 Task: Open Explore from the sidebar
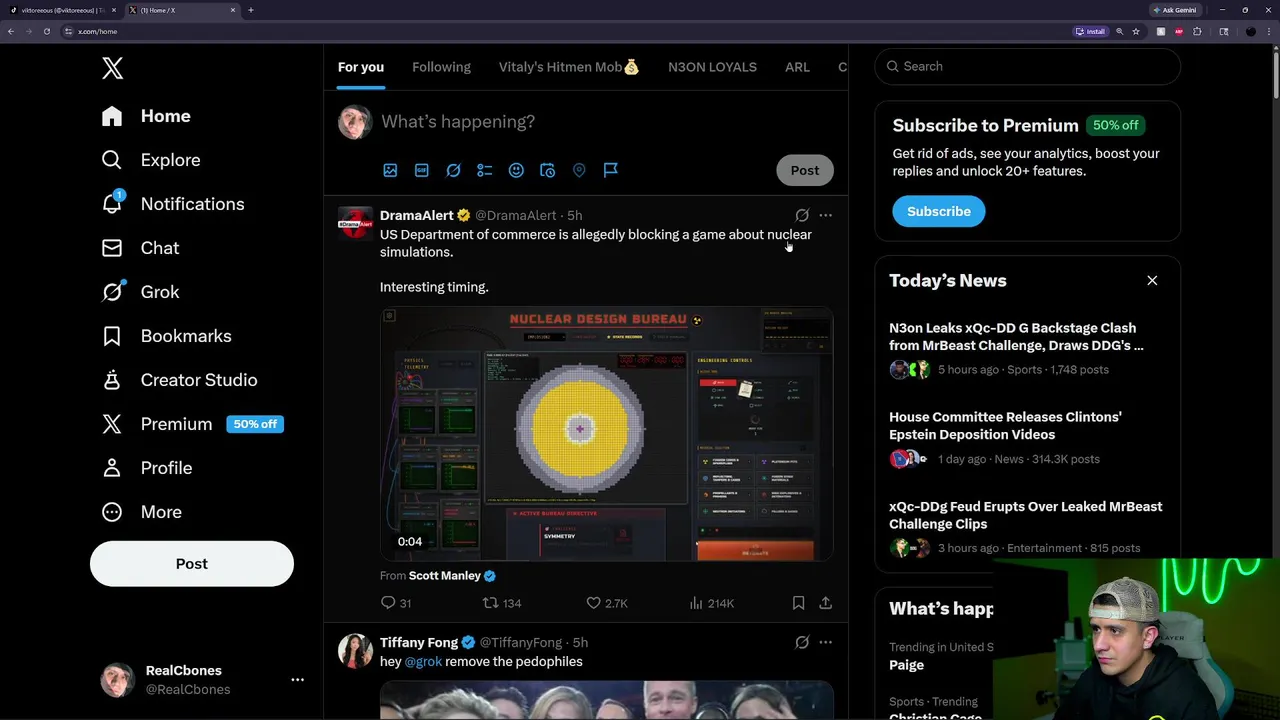tap(151, 160)
